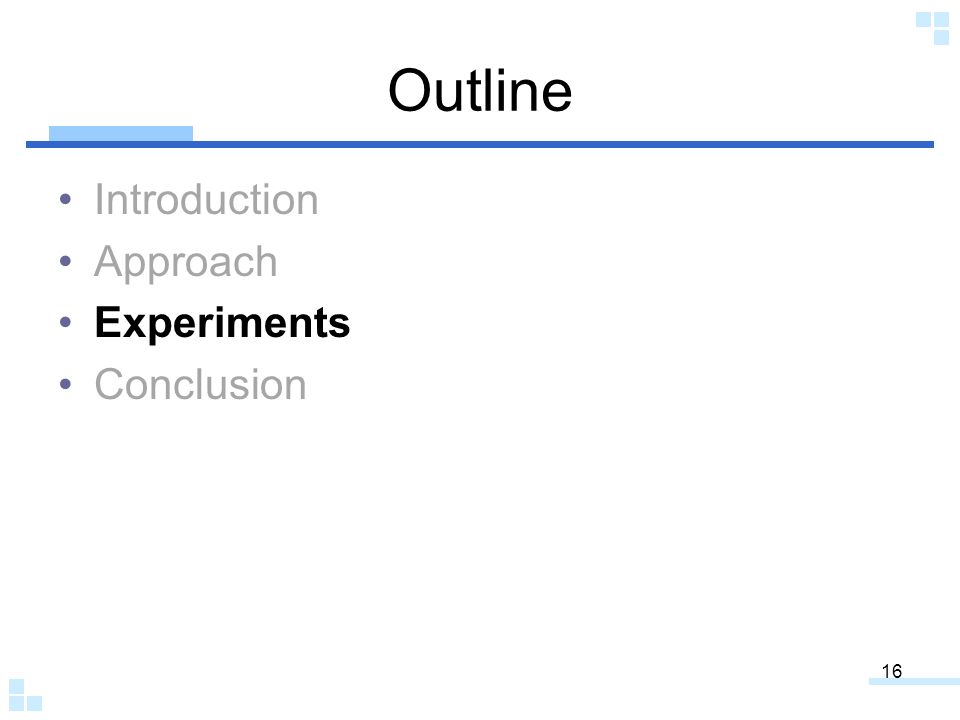Click the dark blue horizontal divider line

point(480,144)
